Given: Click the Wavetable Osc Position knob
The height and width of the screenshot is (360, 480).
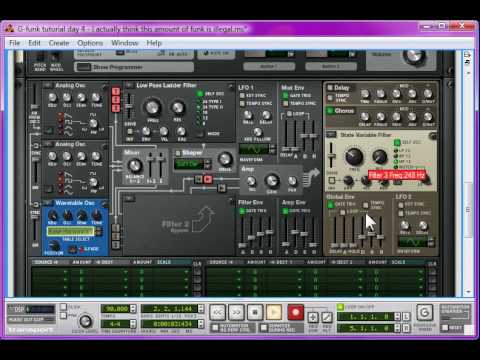Looking at the screenshot, I should point(53,246).
